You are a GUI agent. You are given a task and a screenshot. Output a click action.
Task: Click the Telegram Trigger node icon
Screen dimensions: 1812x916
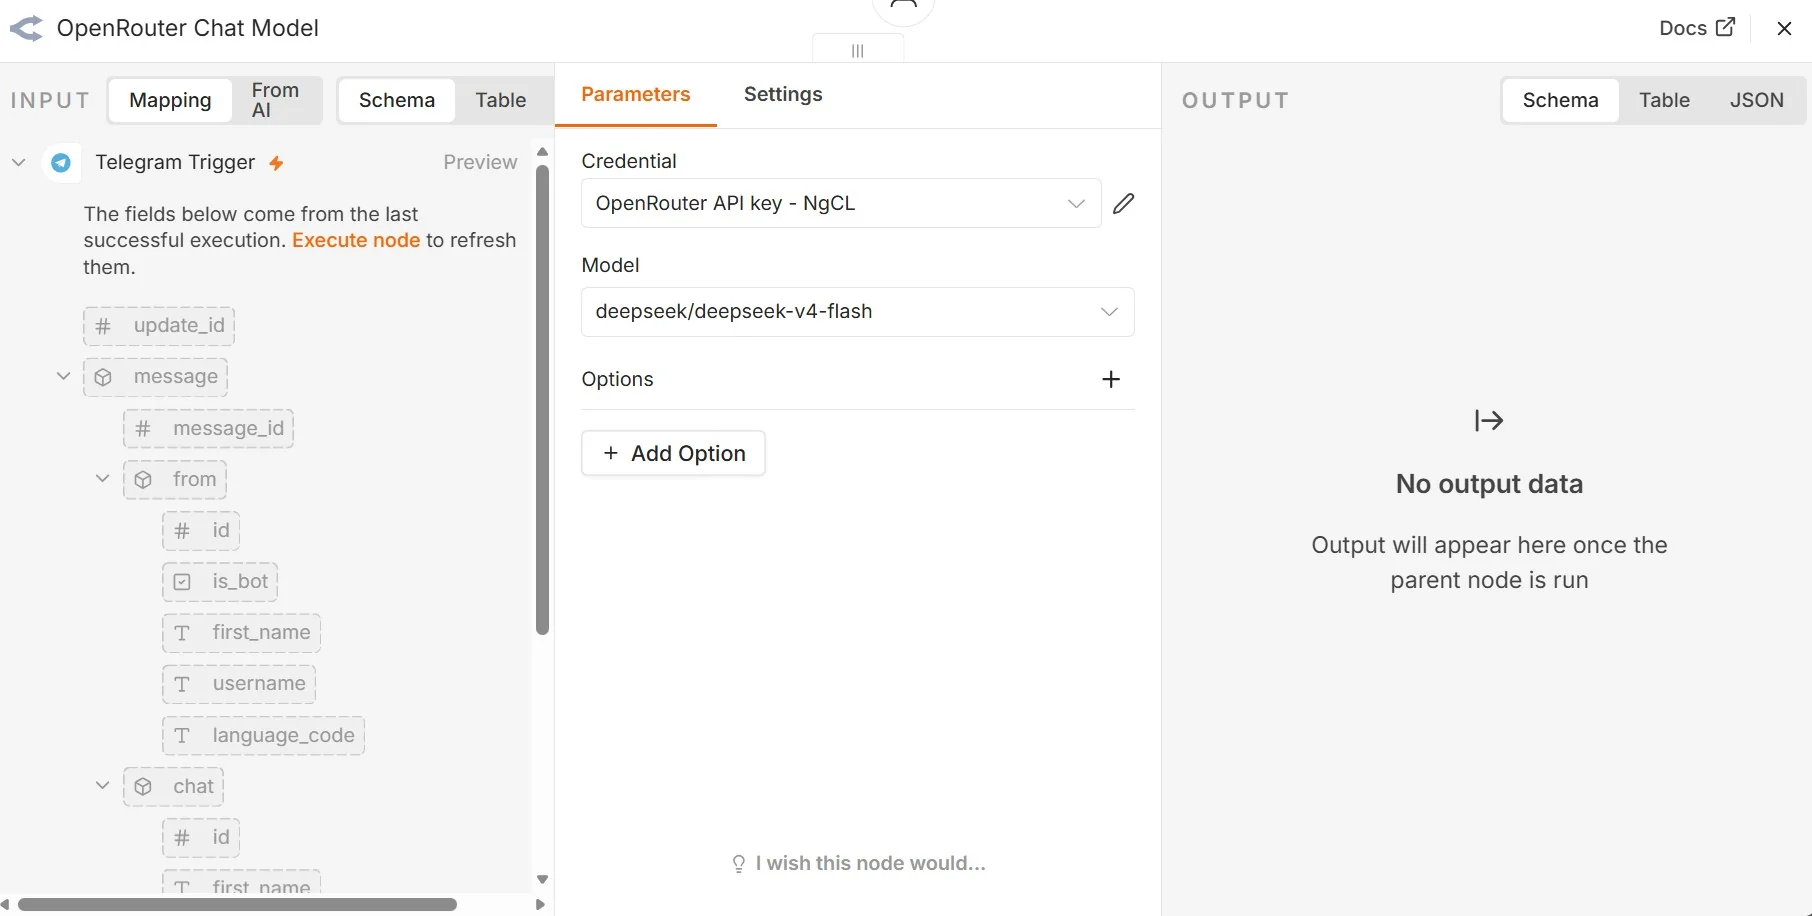tap(61, 162)
